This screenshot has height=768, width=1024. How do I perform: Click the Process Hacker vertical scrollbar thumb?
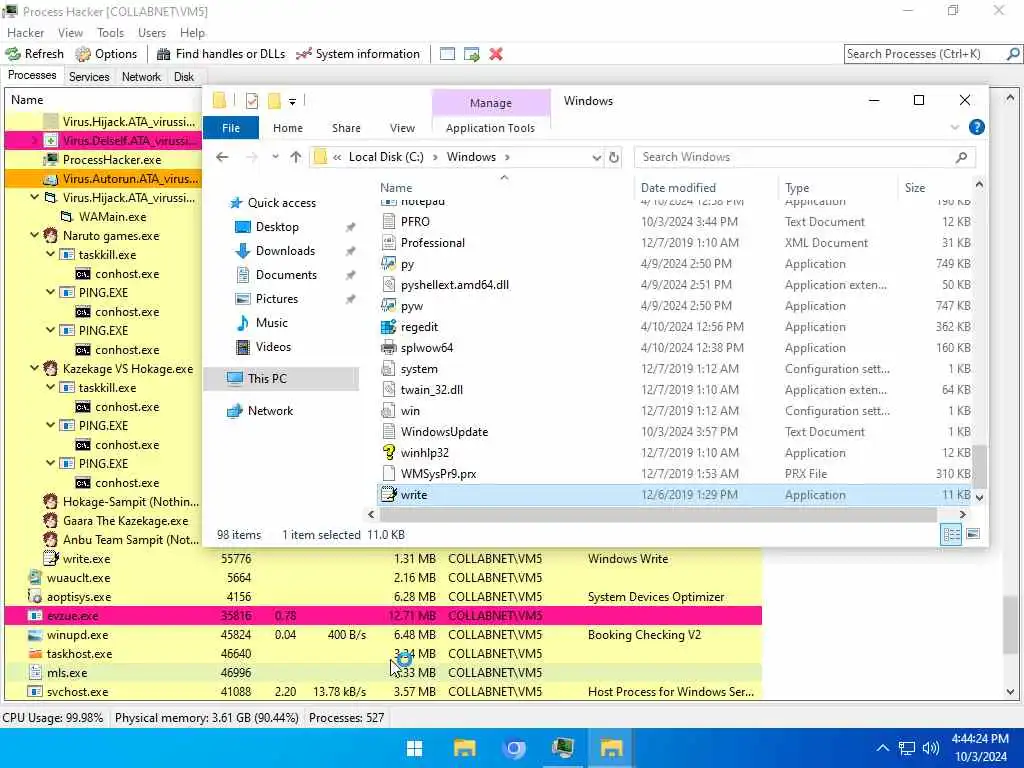pyautogui.click(x=1010, y=624)
